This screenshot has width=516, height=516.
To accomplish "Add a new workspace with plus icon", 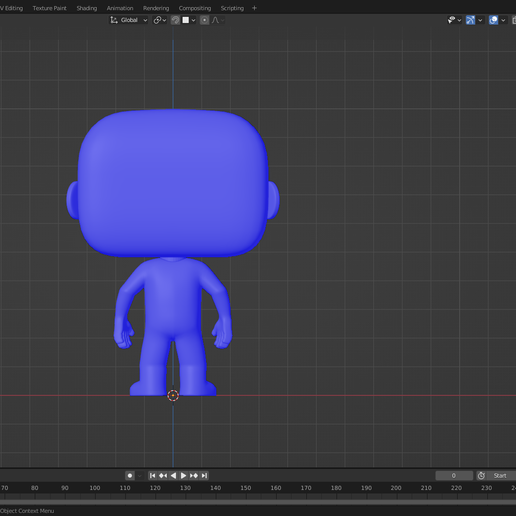I will point(254,8).
